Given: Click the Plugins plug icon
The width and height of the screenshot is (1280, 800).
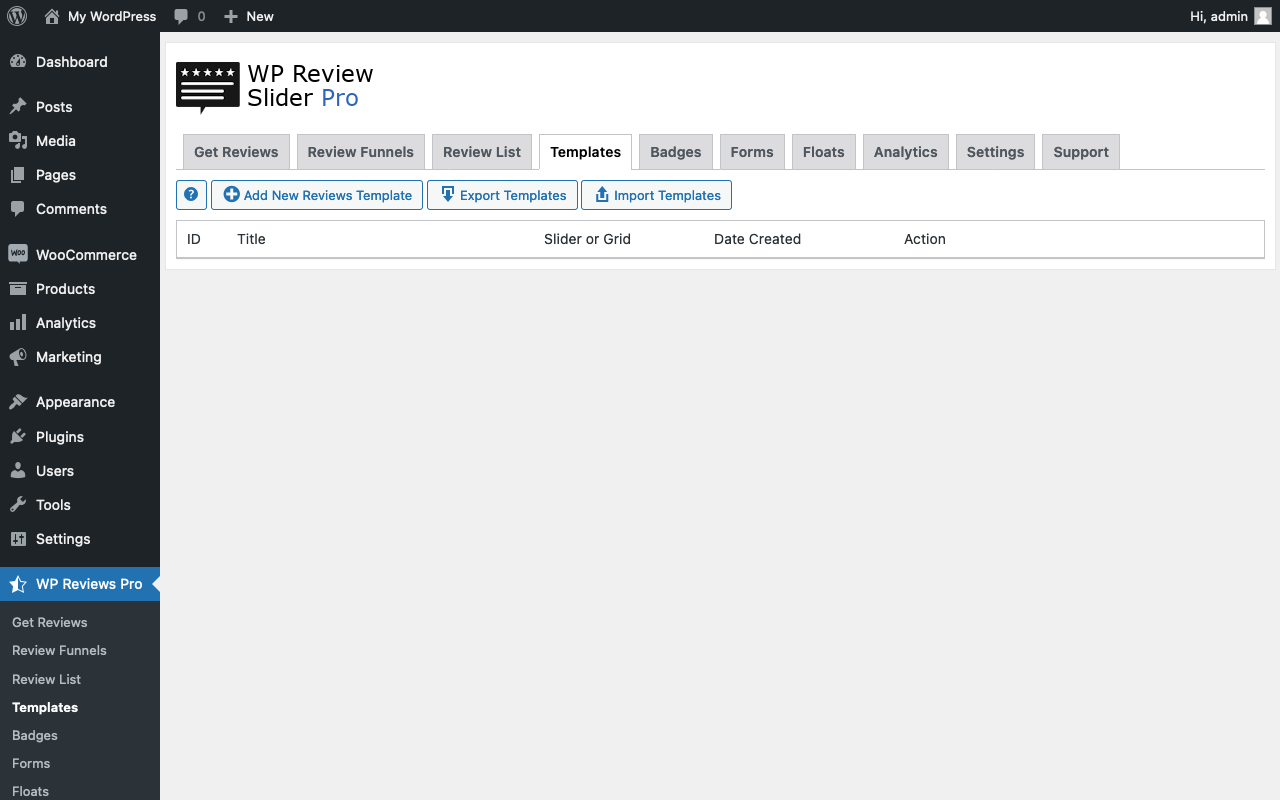Looking at the screenshot, I should pos(18,437).
